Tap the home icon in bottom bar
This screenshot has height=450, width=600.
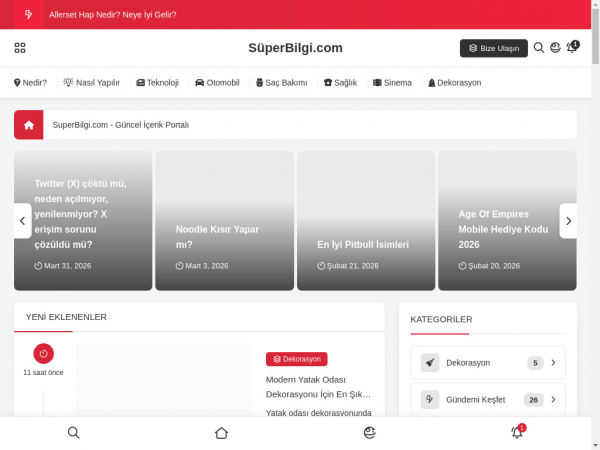click(x=221, y=432)
